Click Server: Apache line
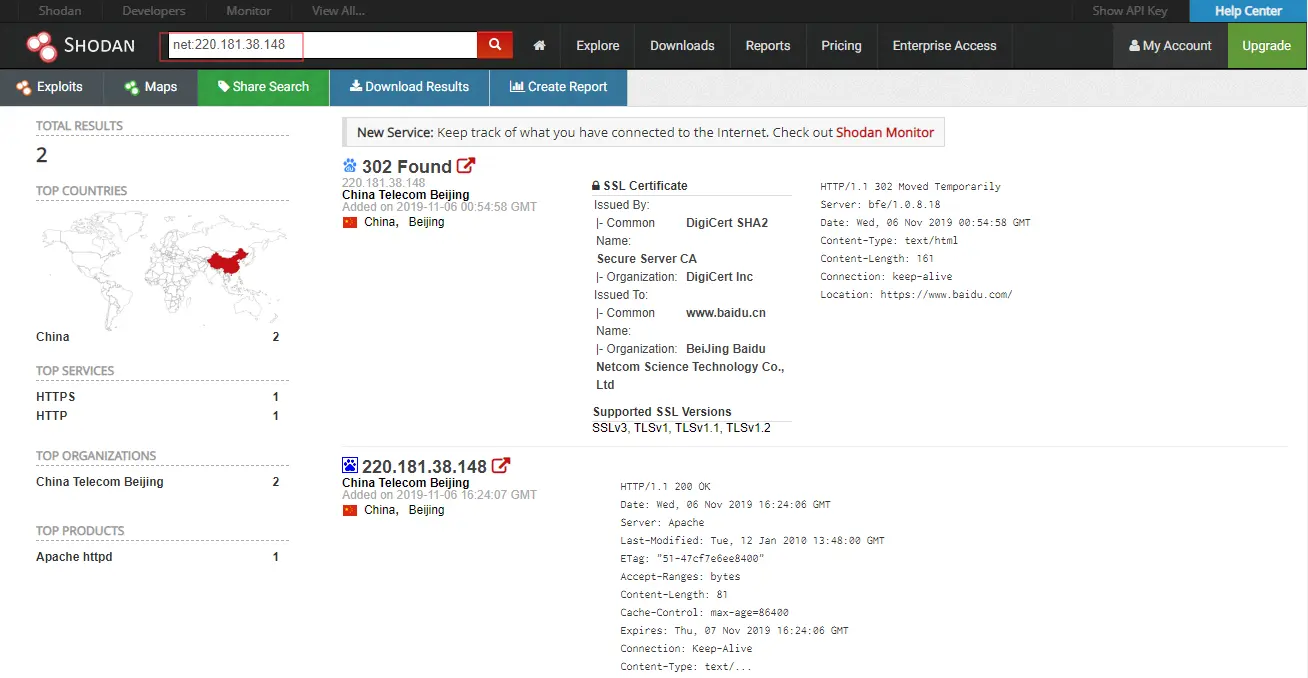1308x678 pixels. 662,523
